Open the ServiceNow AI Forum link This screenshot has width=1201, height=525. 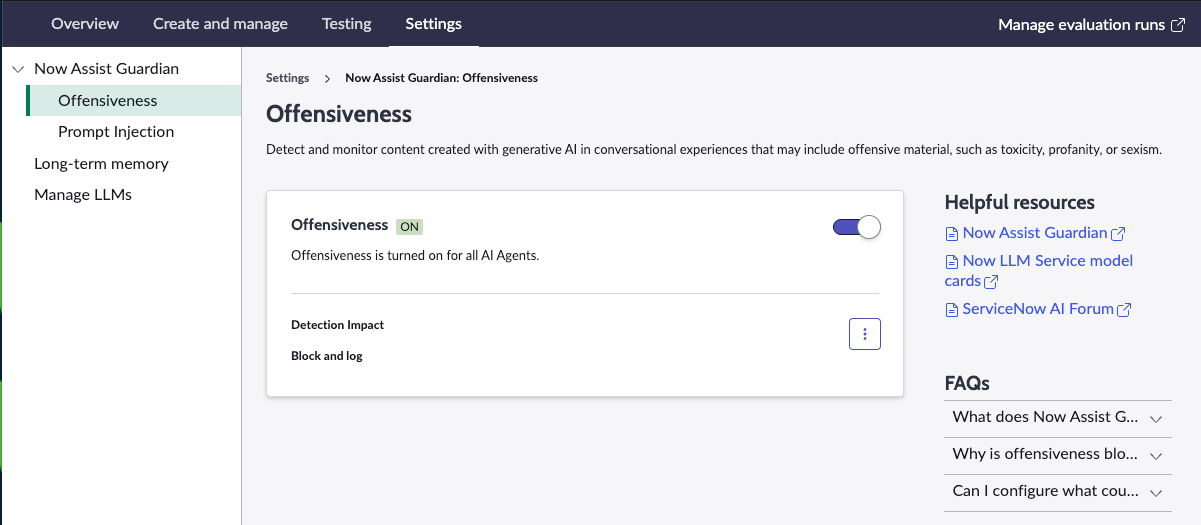point(1038,309)
